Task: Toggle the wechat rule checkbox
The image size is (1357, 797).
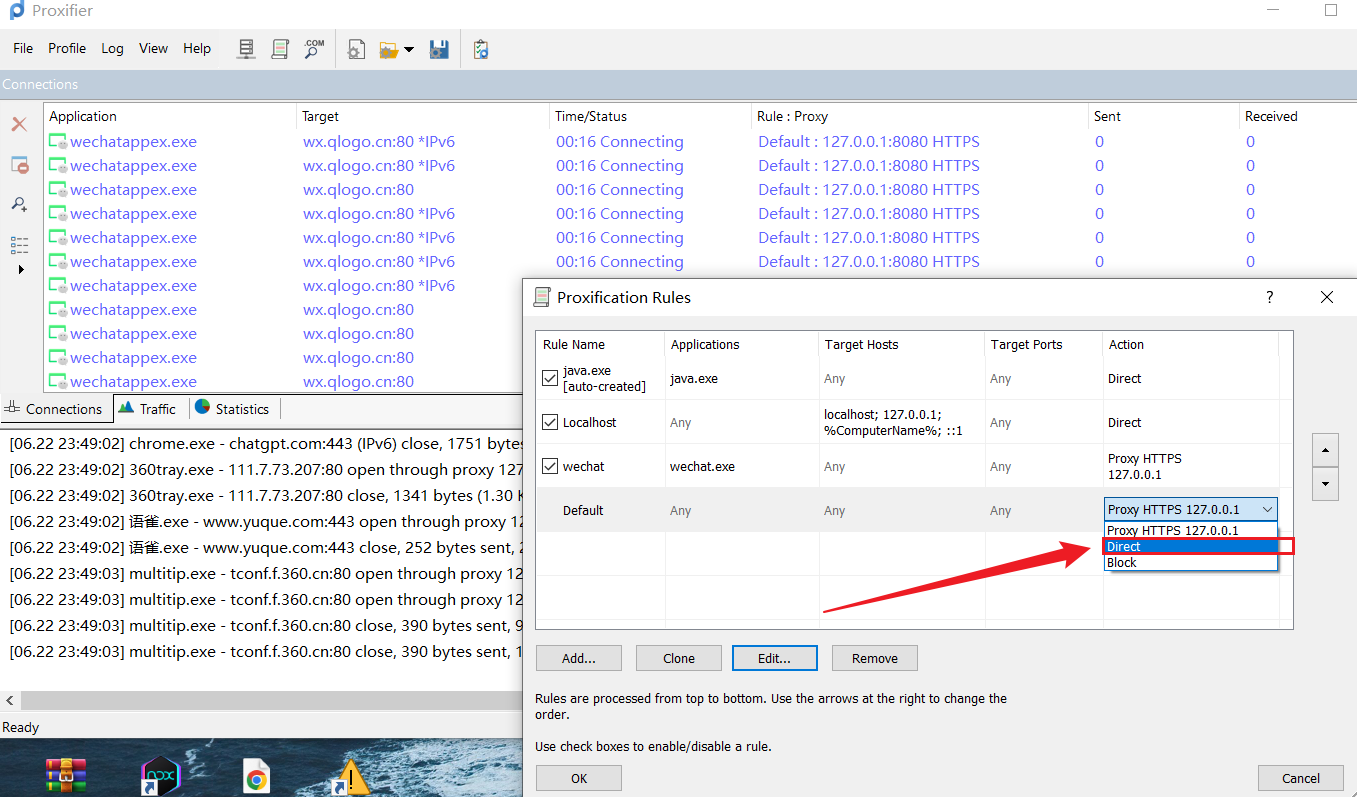Action: tap(550, 466)
